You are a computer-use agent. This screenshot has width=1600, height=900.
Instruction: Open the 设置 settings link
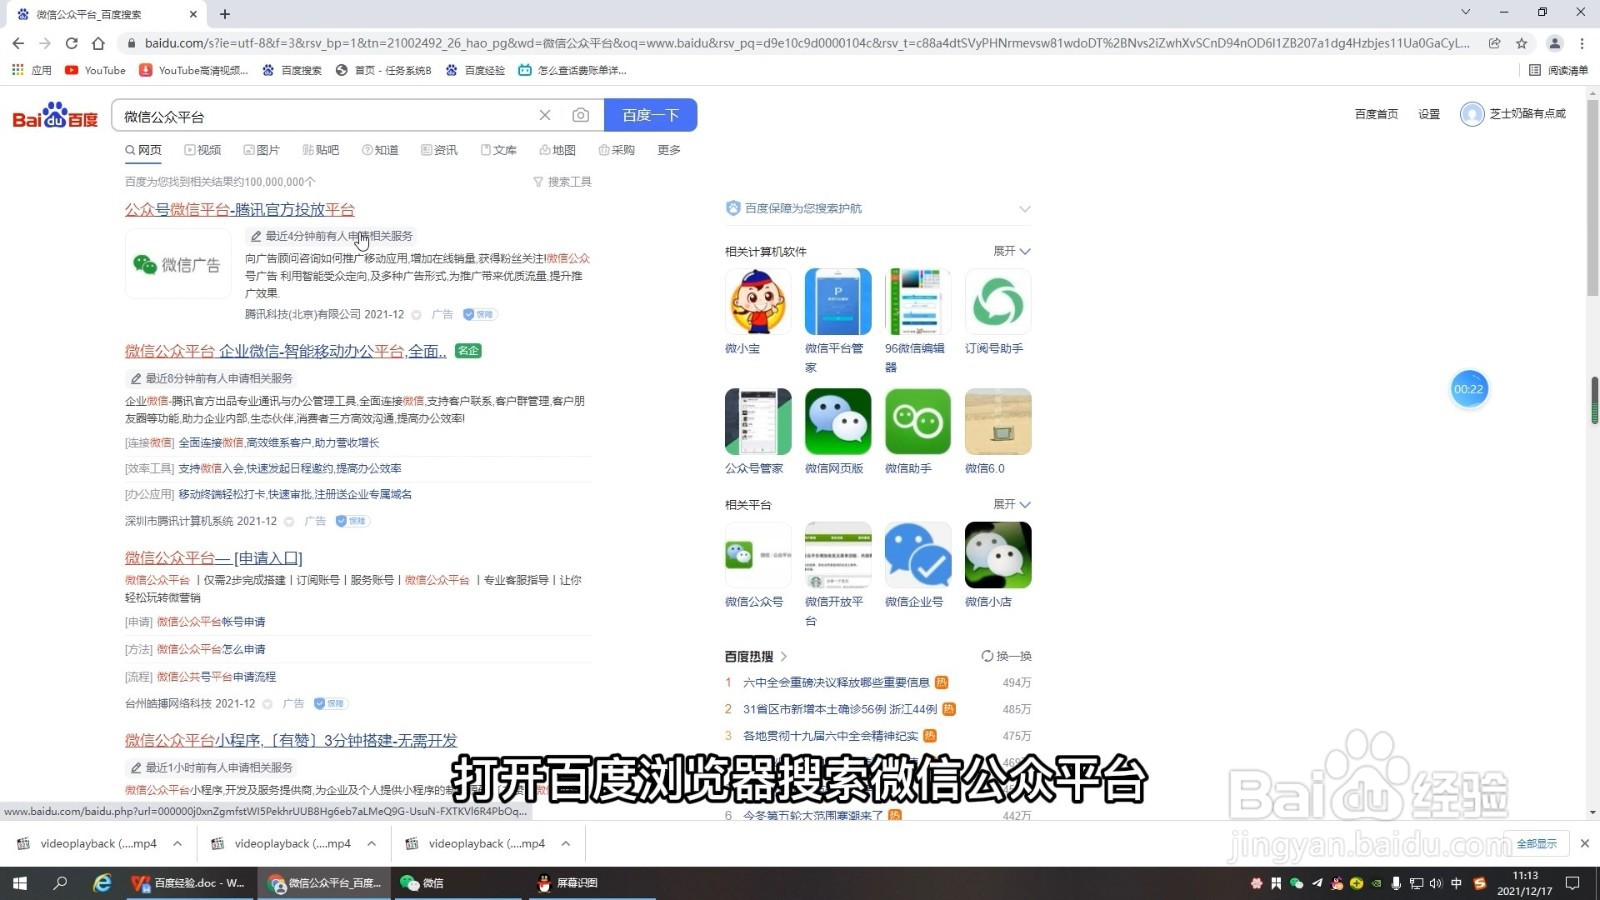[x=1429, y=114]
